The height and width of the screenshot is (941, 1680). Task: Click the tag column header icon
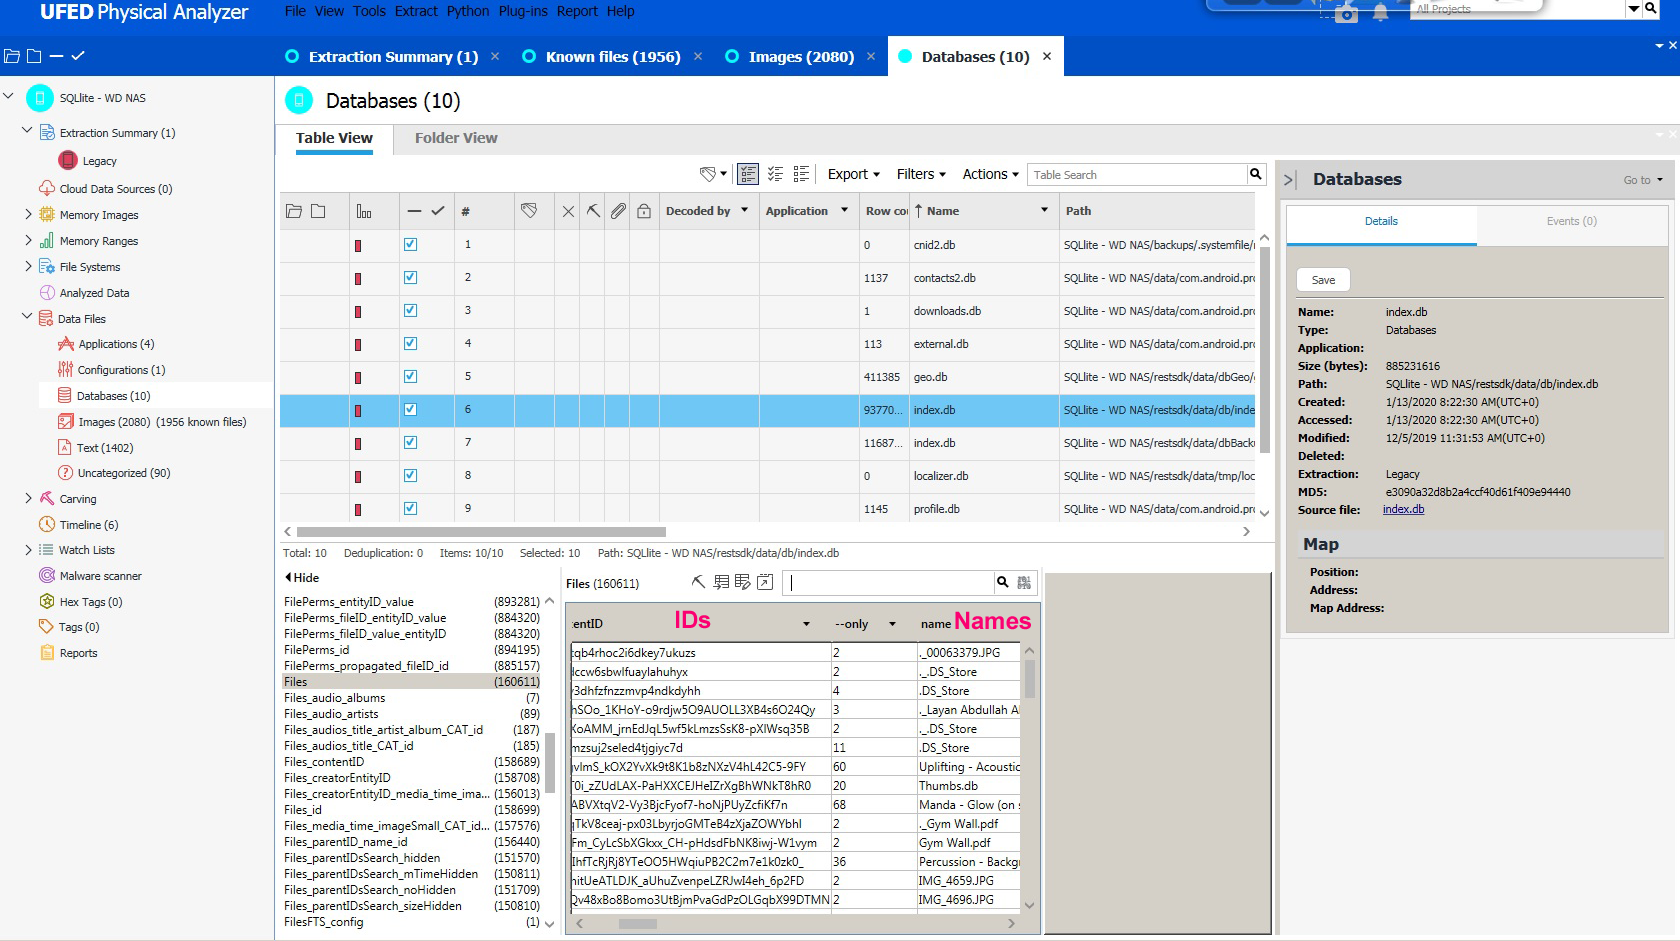pyautogui.click(x=529, y=210)
